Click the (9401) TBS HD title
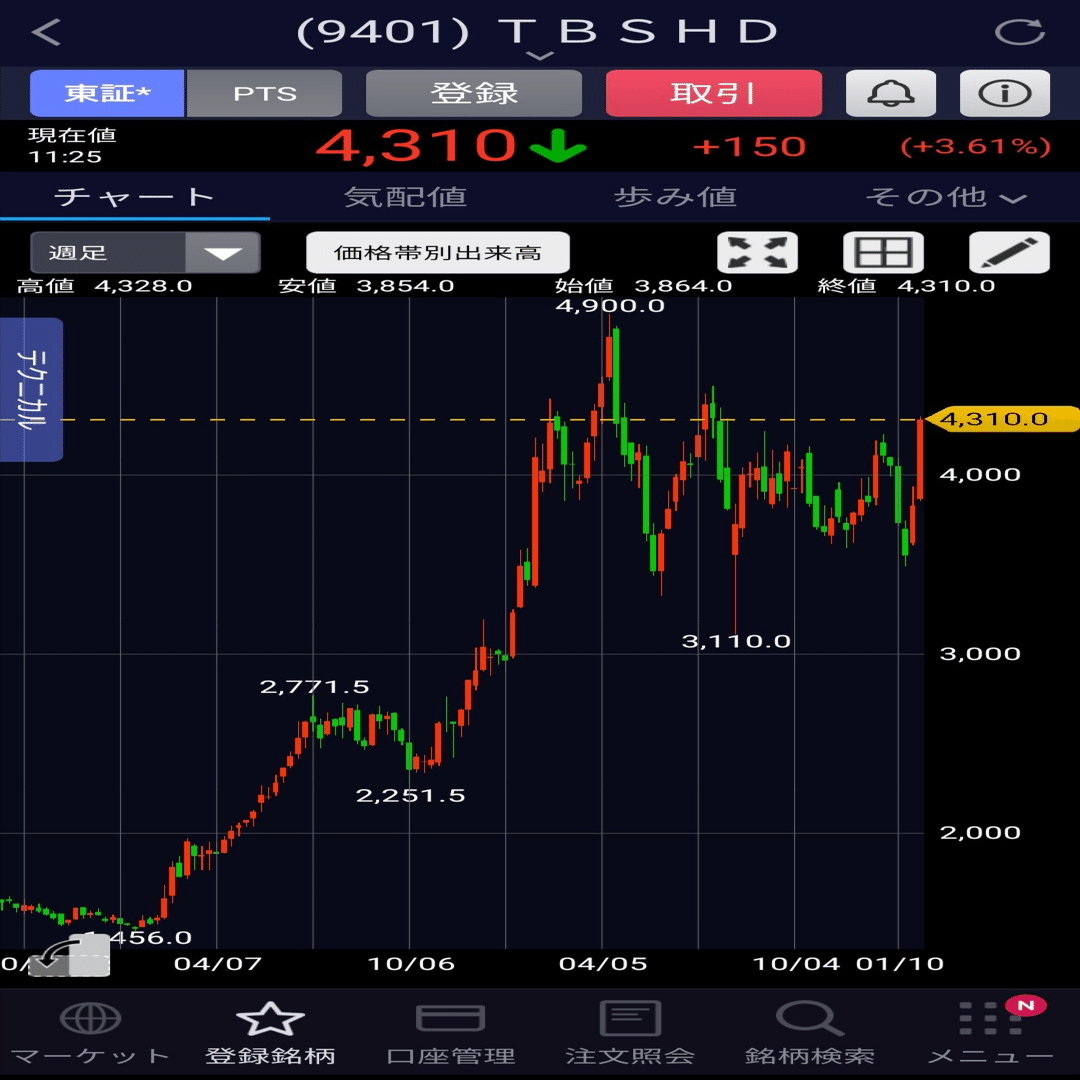 click(x=537, y=32)
